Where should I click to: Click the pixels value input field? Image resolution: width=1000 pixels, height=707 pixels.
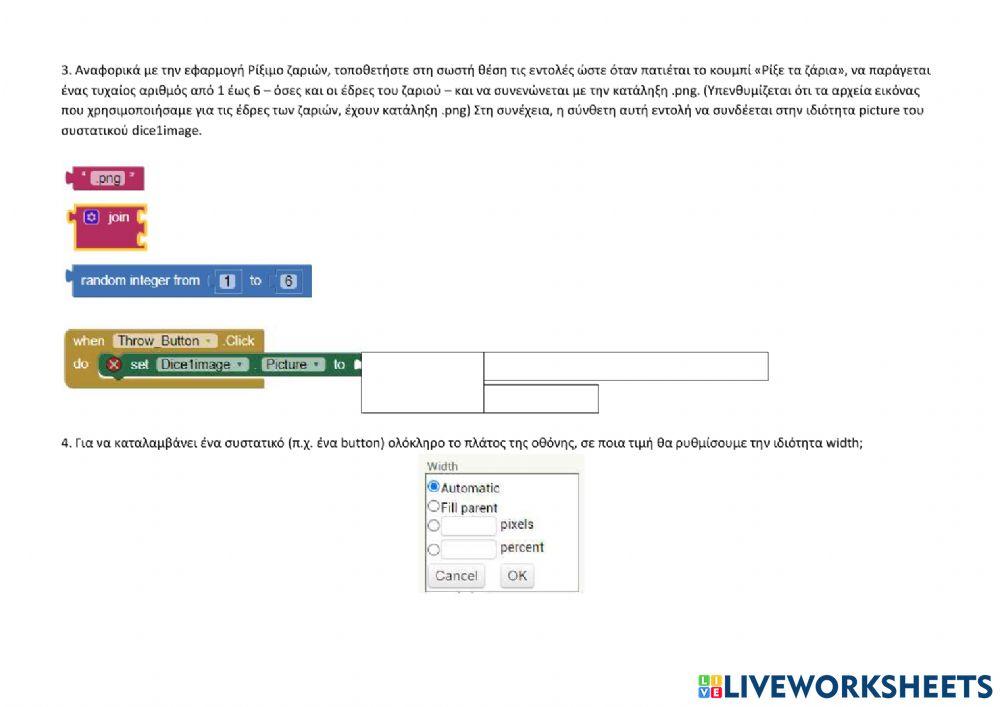click(x=469, y=525)
